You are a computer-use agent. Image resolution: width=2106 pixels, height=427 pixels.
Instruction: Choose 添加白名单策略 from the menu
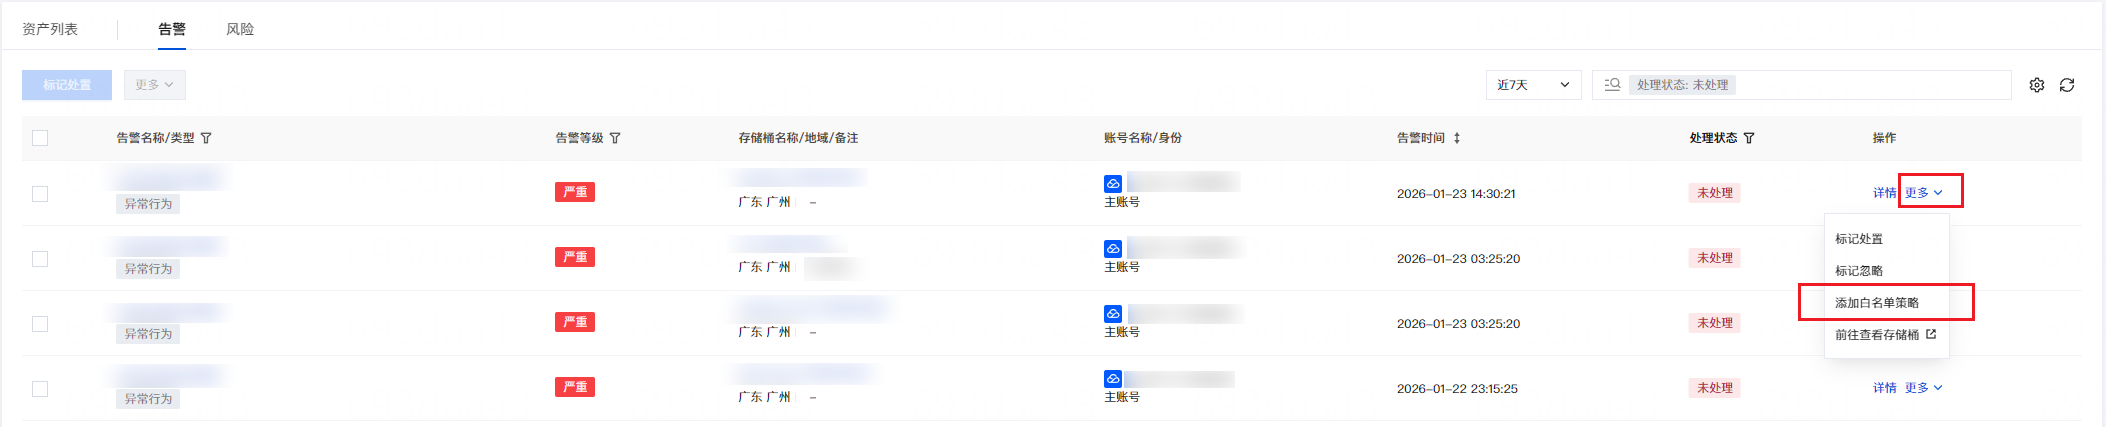tap(1877, 303)
